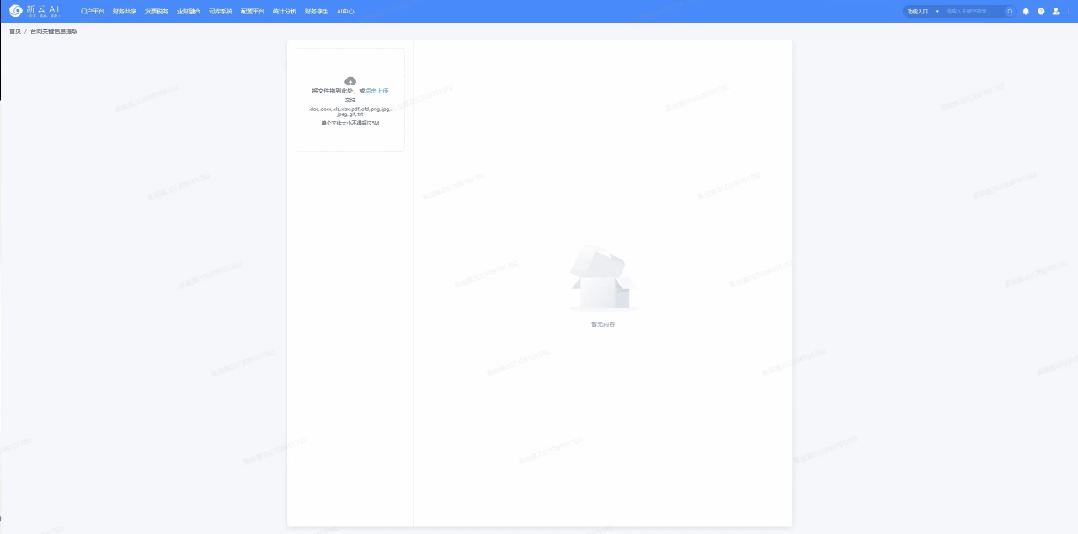Viewport: 1078px width, 534px height.
Task: Click the search magnifier icon in header
Action: tap(1010, 11)
